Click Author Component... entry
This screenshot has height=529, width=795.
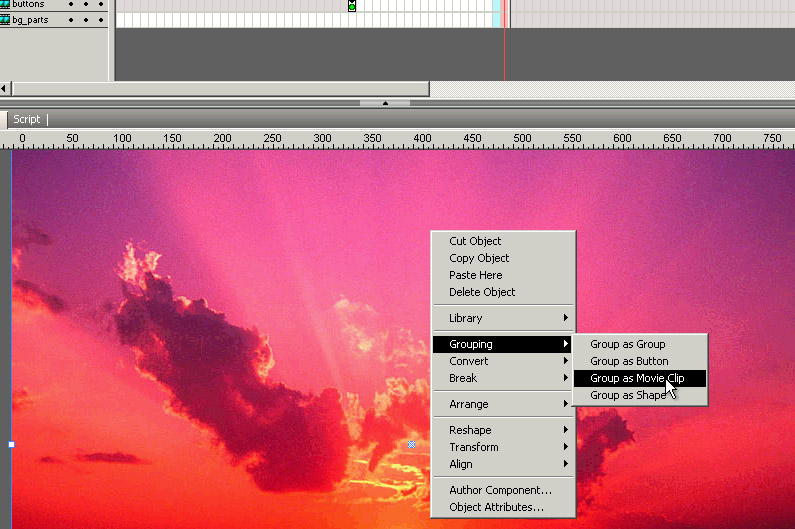tap(500, 490)
